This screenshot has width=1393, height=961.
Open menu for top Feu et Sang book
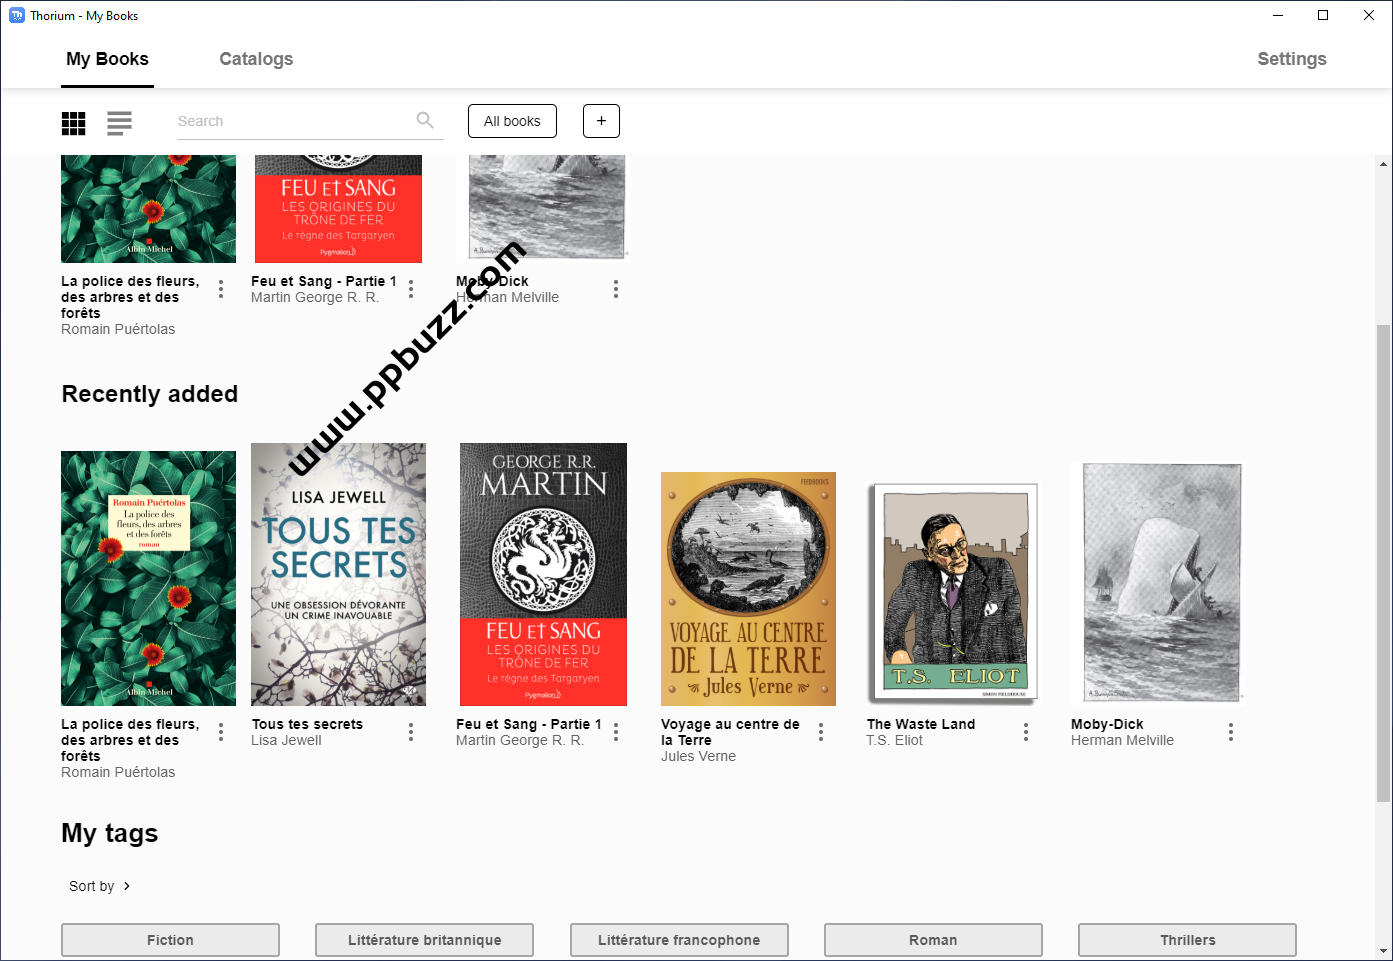(411, 289)
